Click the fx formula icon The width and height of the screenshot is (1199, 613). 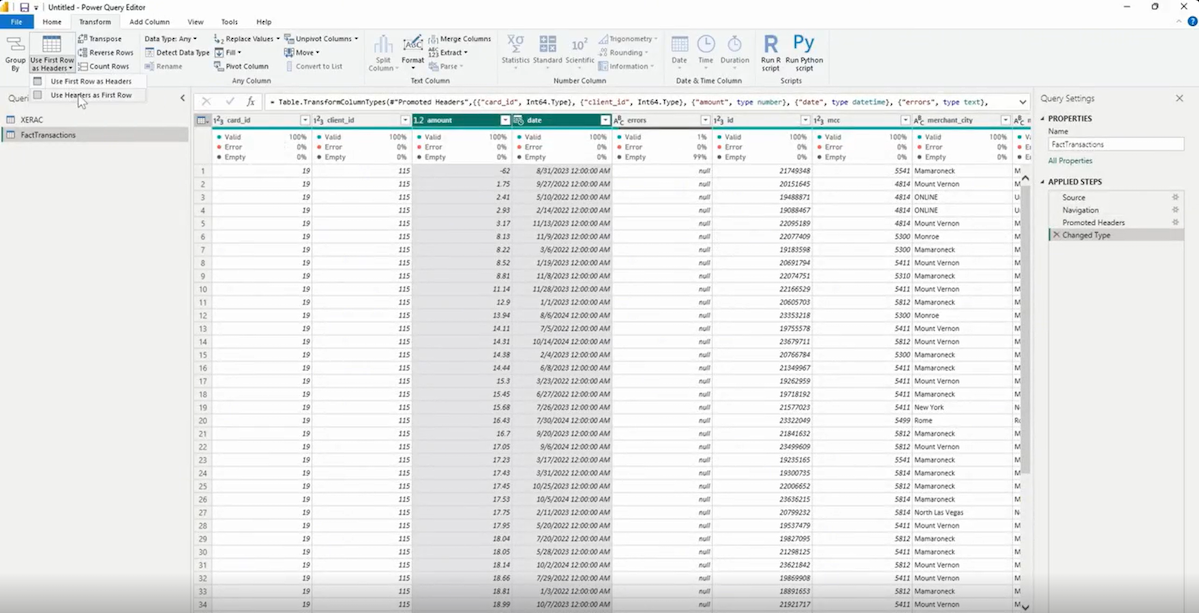click(x=250, y=102)
